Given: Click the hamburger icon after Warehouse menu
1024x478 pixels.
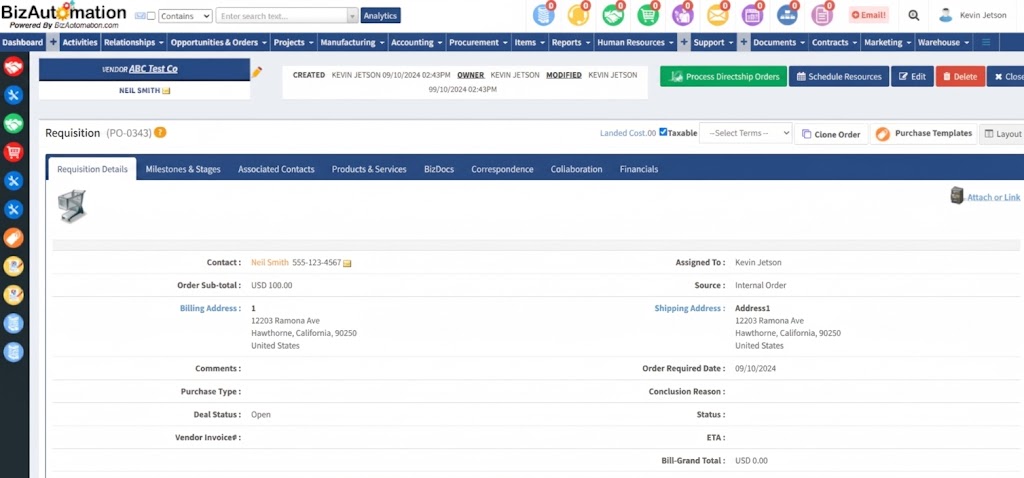Looking at the screenshot, I should [x=985, y=42].
